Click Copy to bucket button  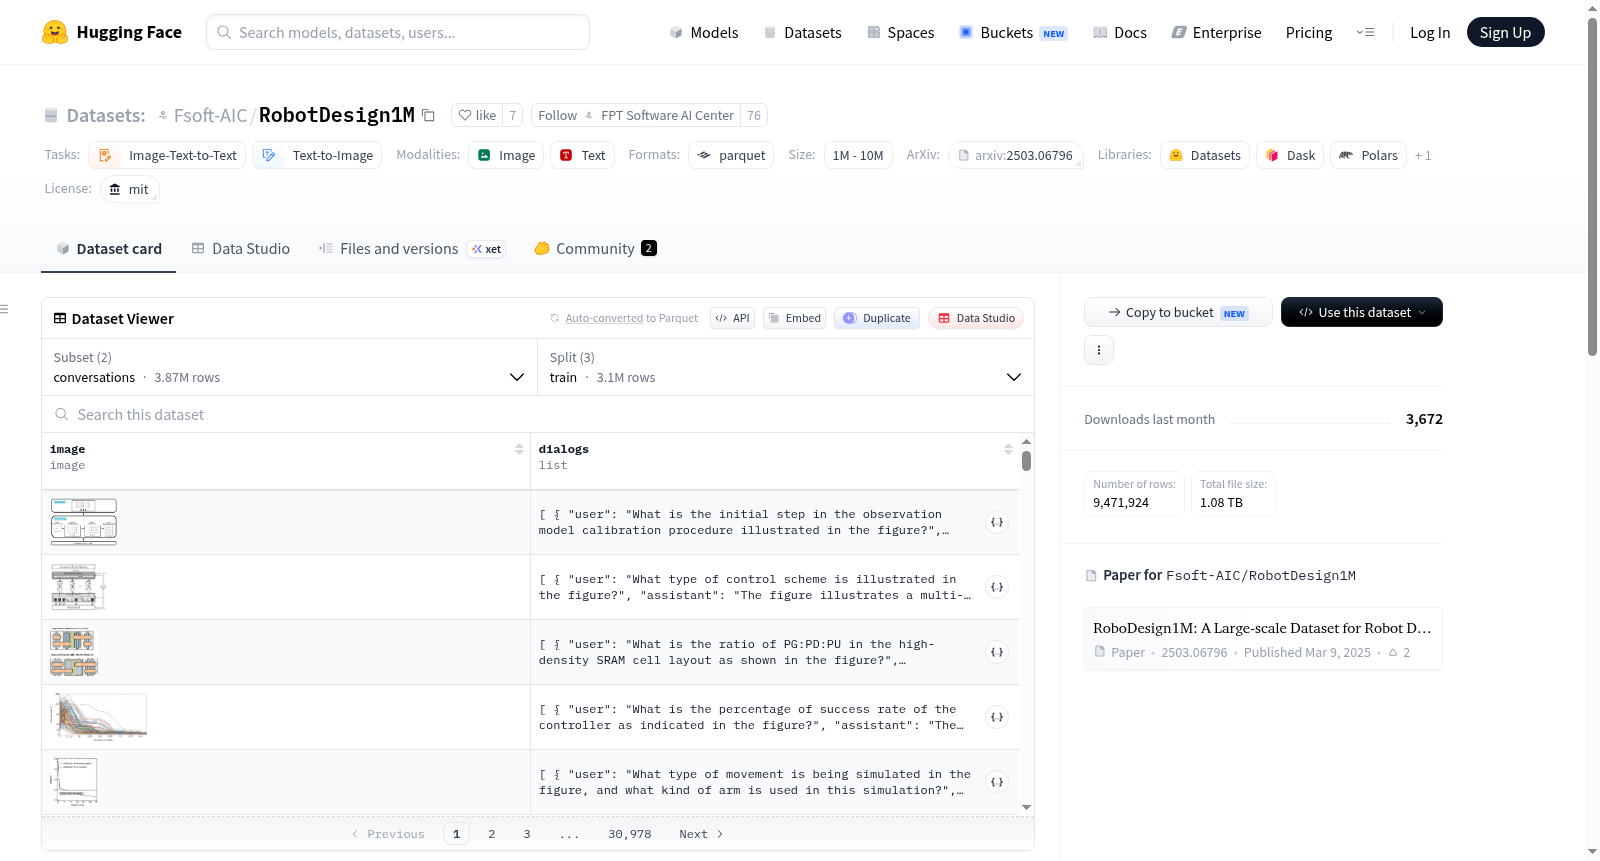[x=1178, y=312]
